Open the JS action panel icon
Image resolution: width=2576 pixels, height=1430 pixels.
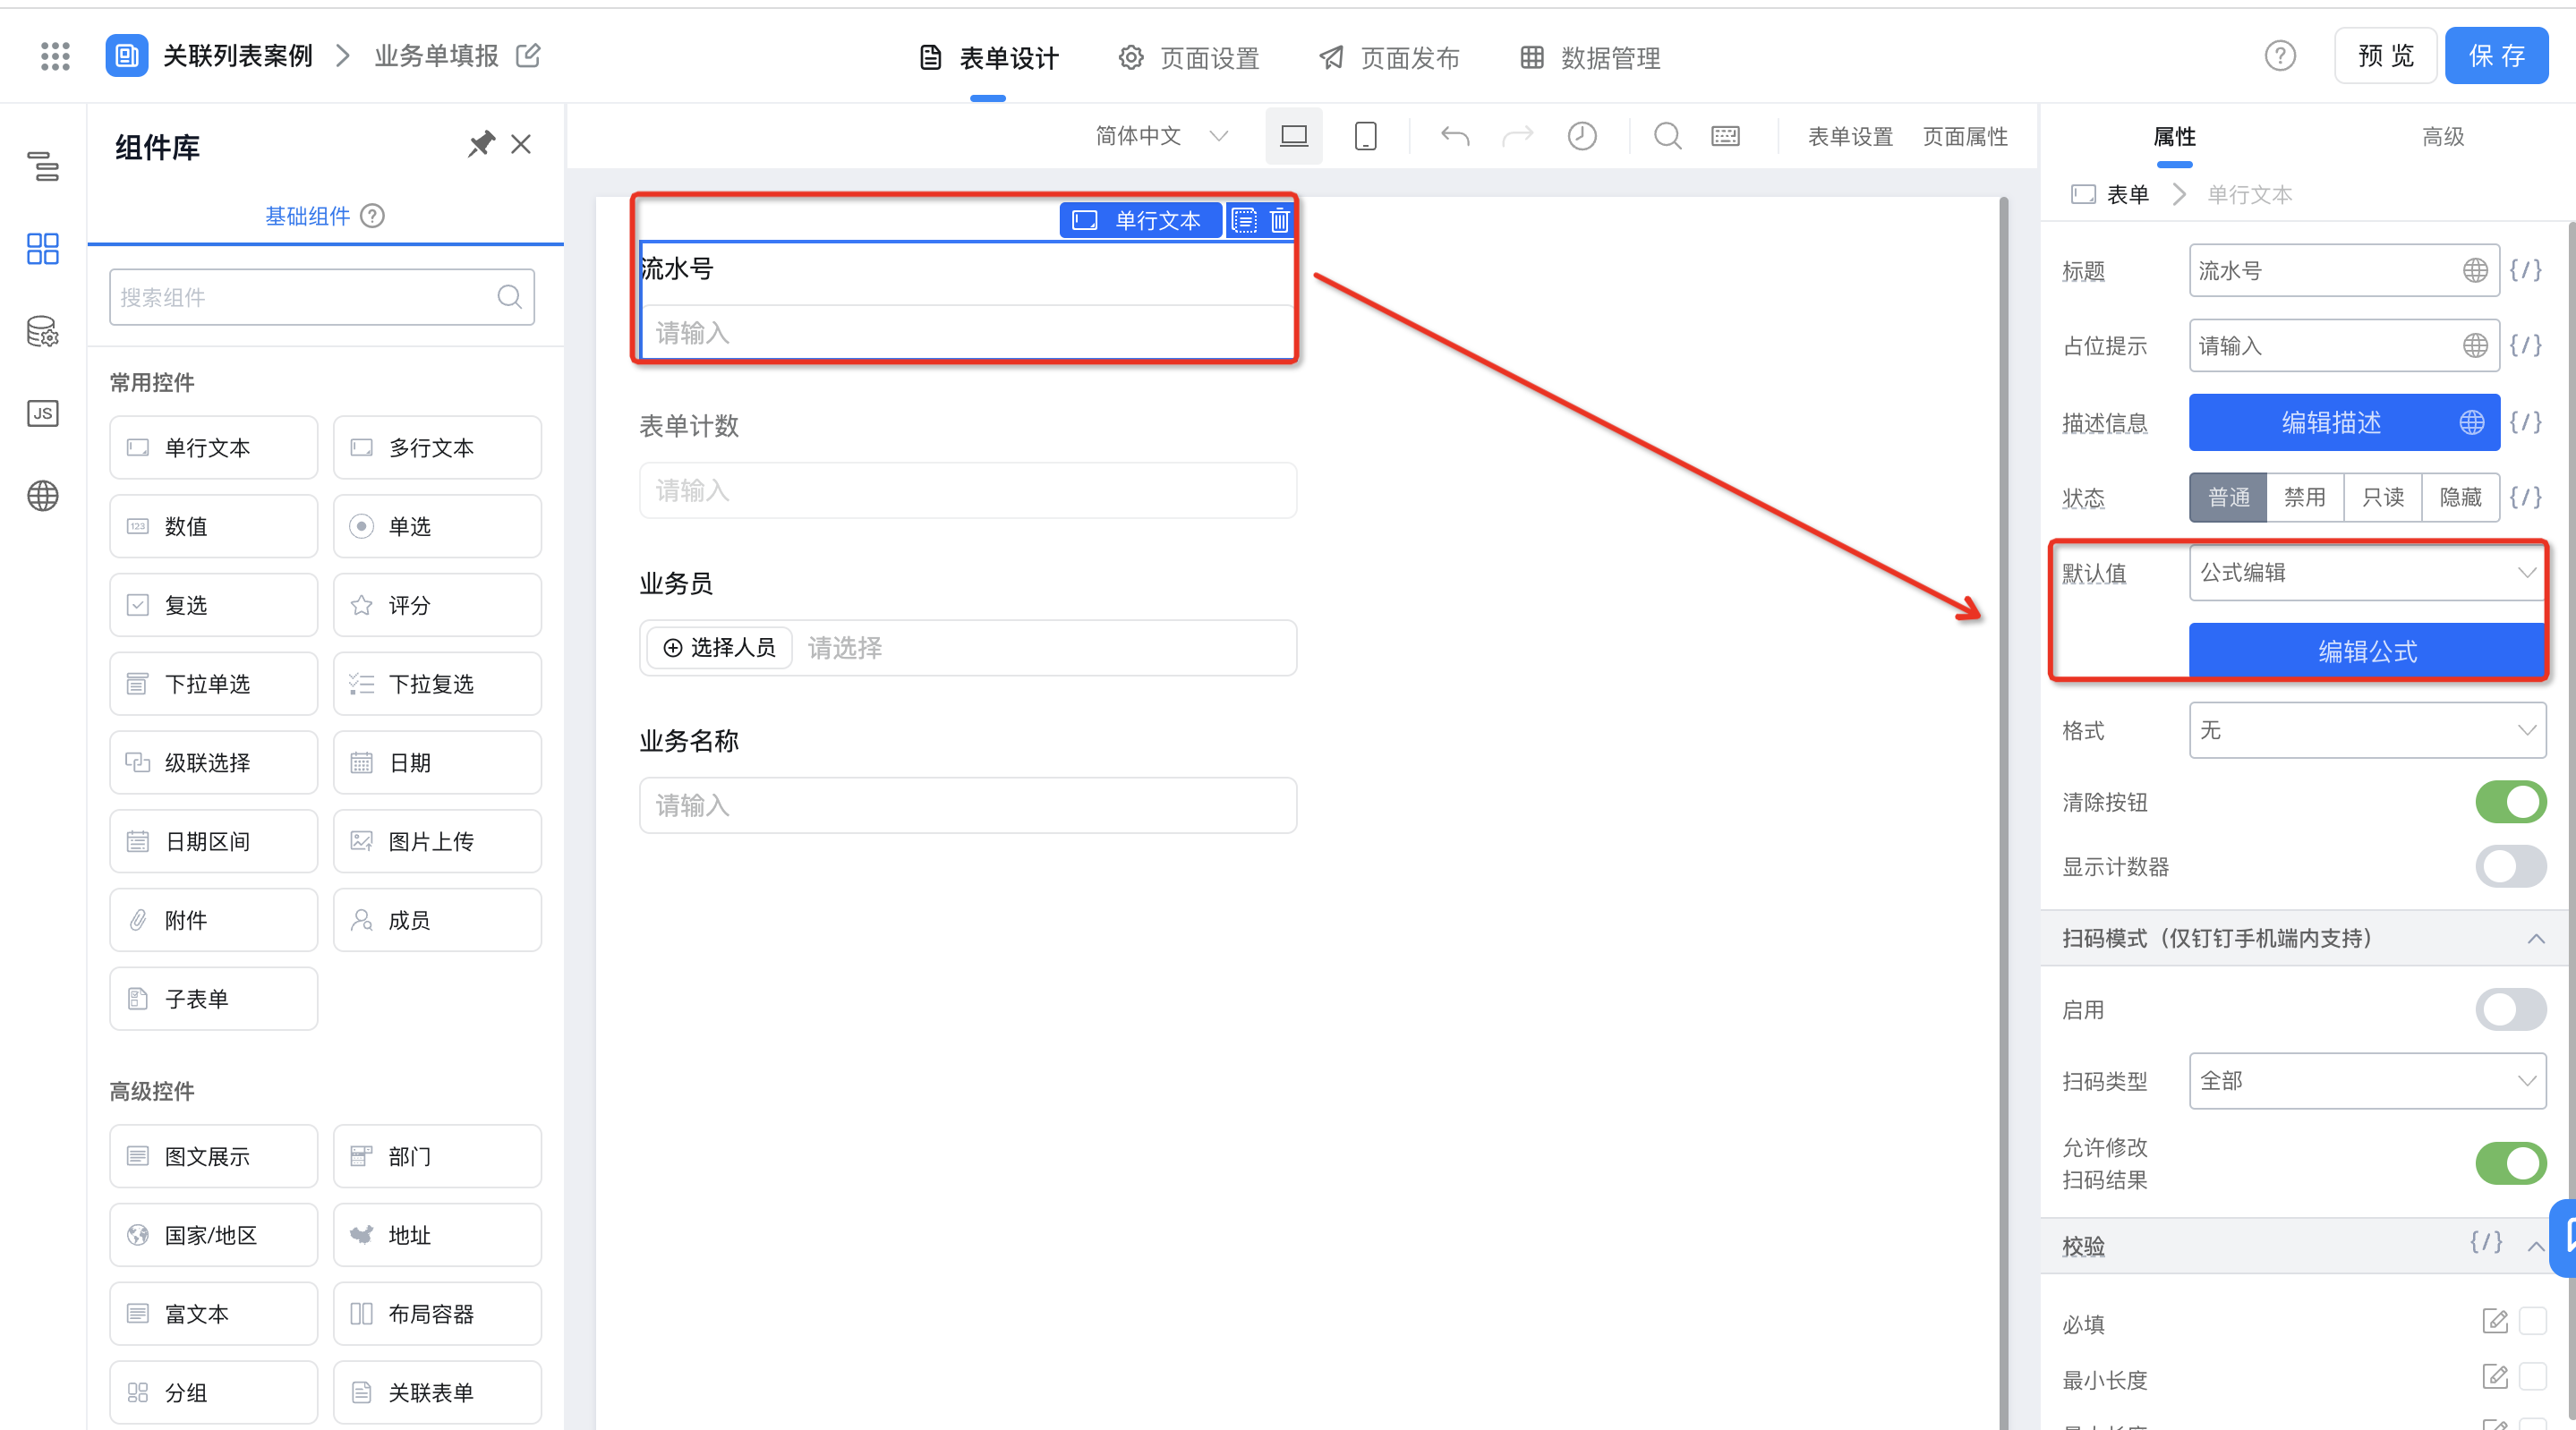pyautogui.click(x=43, y=413)
